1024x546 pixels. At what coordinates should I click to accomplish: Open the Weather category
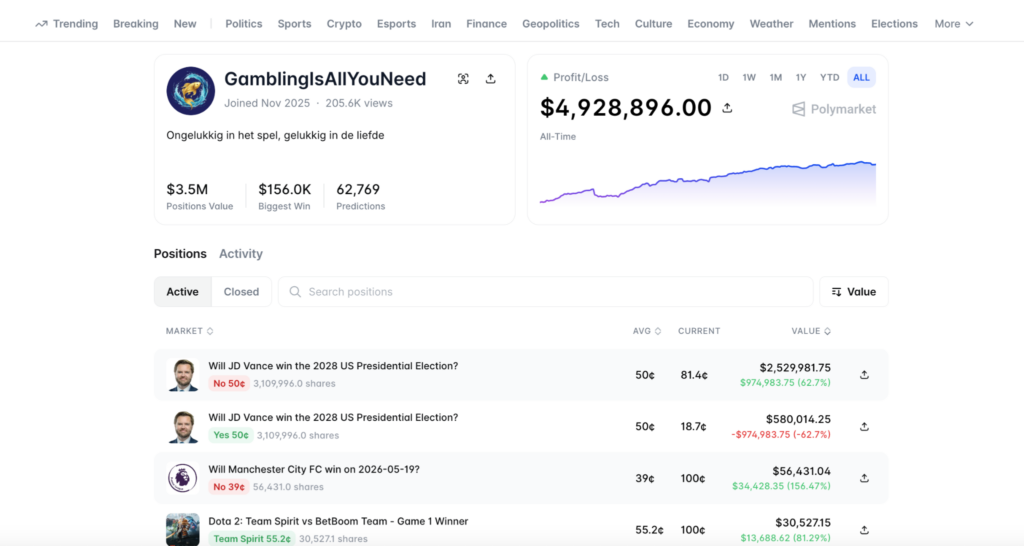coord(771,24)
